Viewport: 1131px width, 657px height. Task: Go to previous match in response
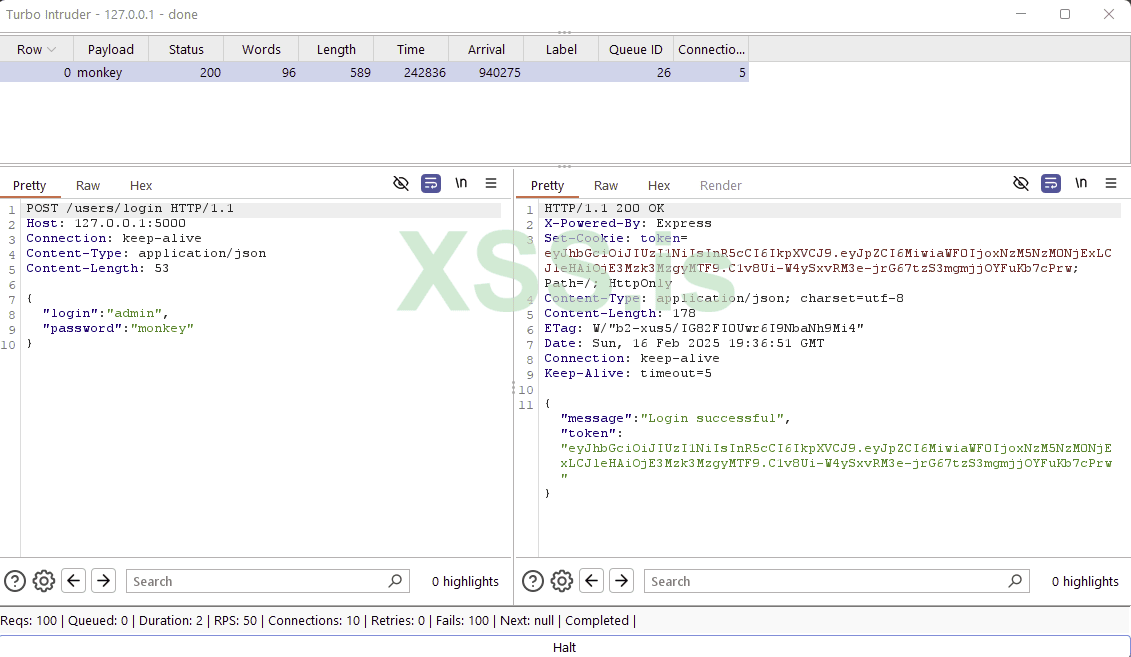[x=591, y=580]
